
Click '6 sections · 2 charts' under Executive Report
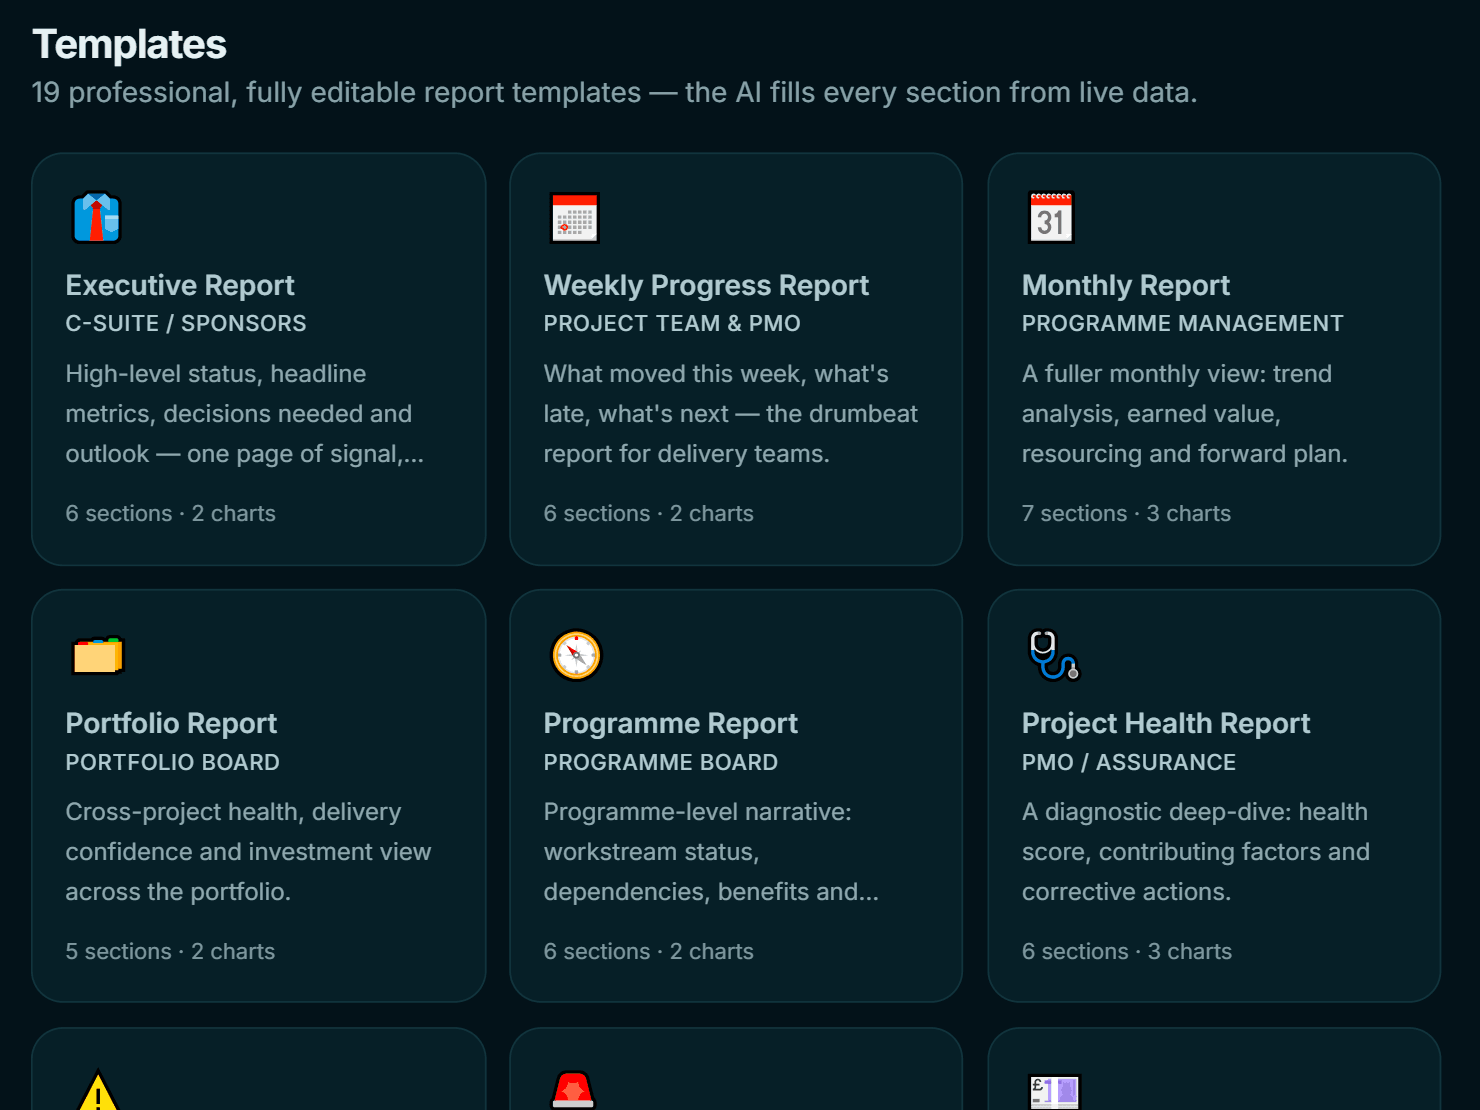click(170, 514)
